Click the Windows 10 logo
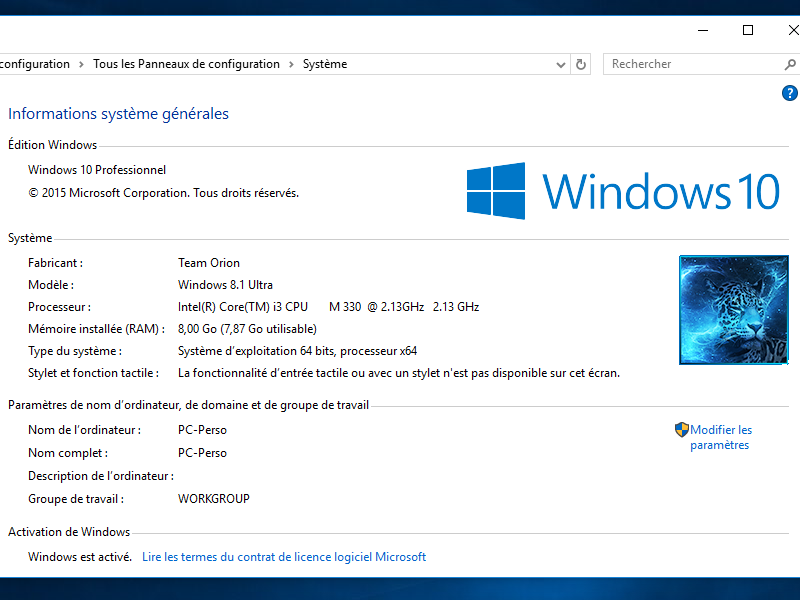 tap(623, 191)
